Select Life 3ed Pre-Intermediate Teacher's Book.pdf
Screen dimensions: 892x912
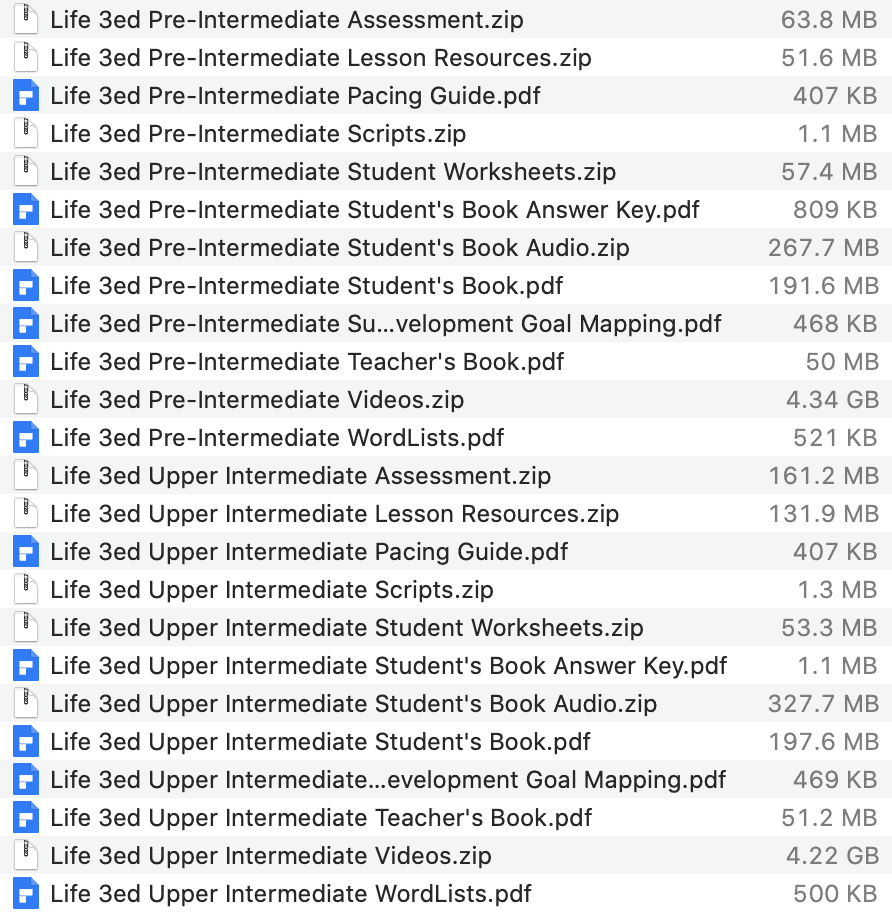click(306, 362)
